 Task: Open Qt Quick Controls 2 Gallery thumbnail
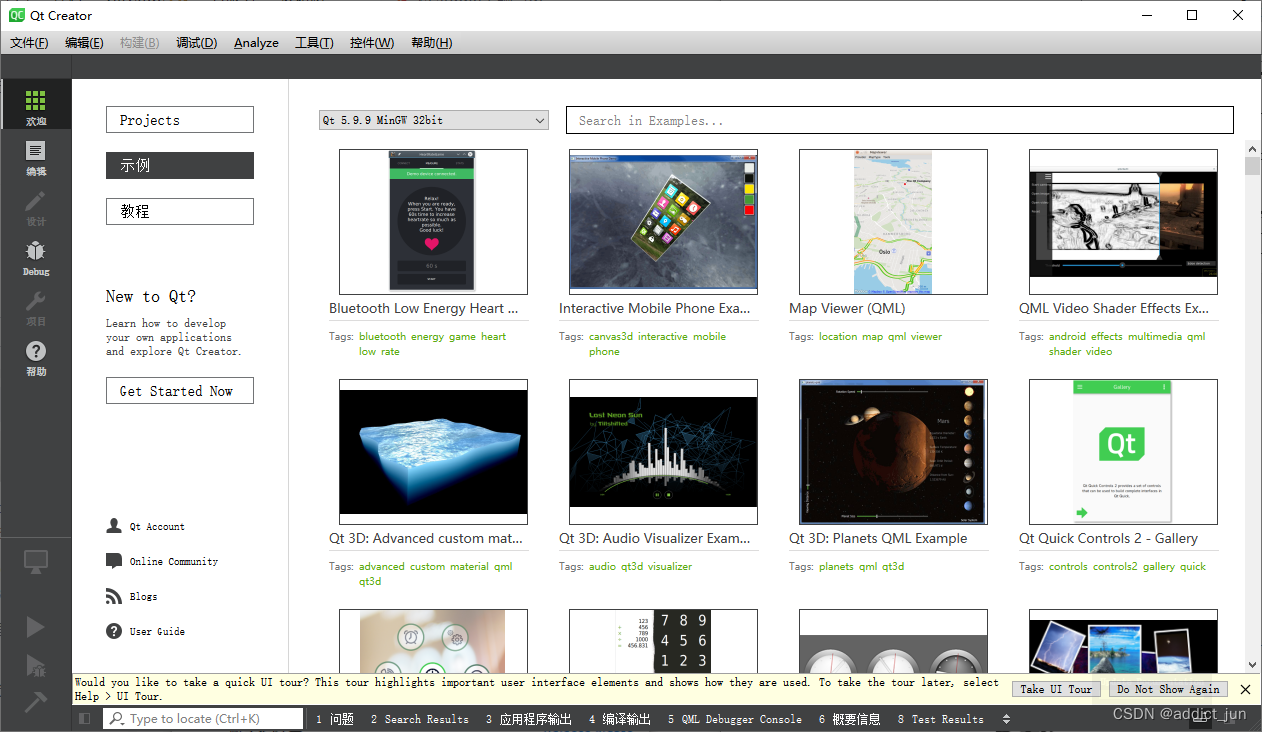[x=1123, y=452]
